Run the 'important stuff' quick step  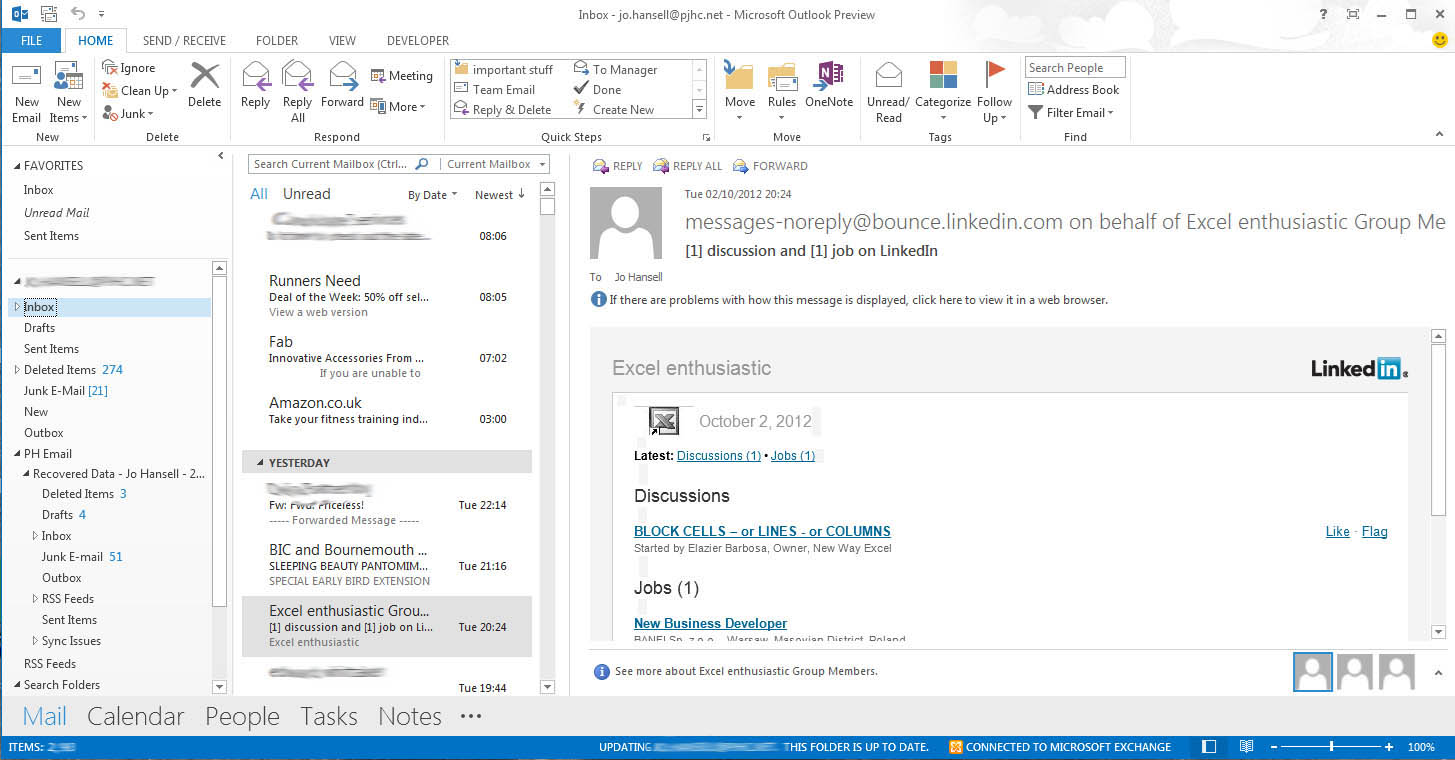pyautogui.click(x=503, y=69)
